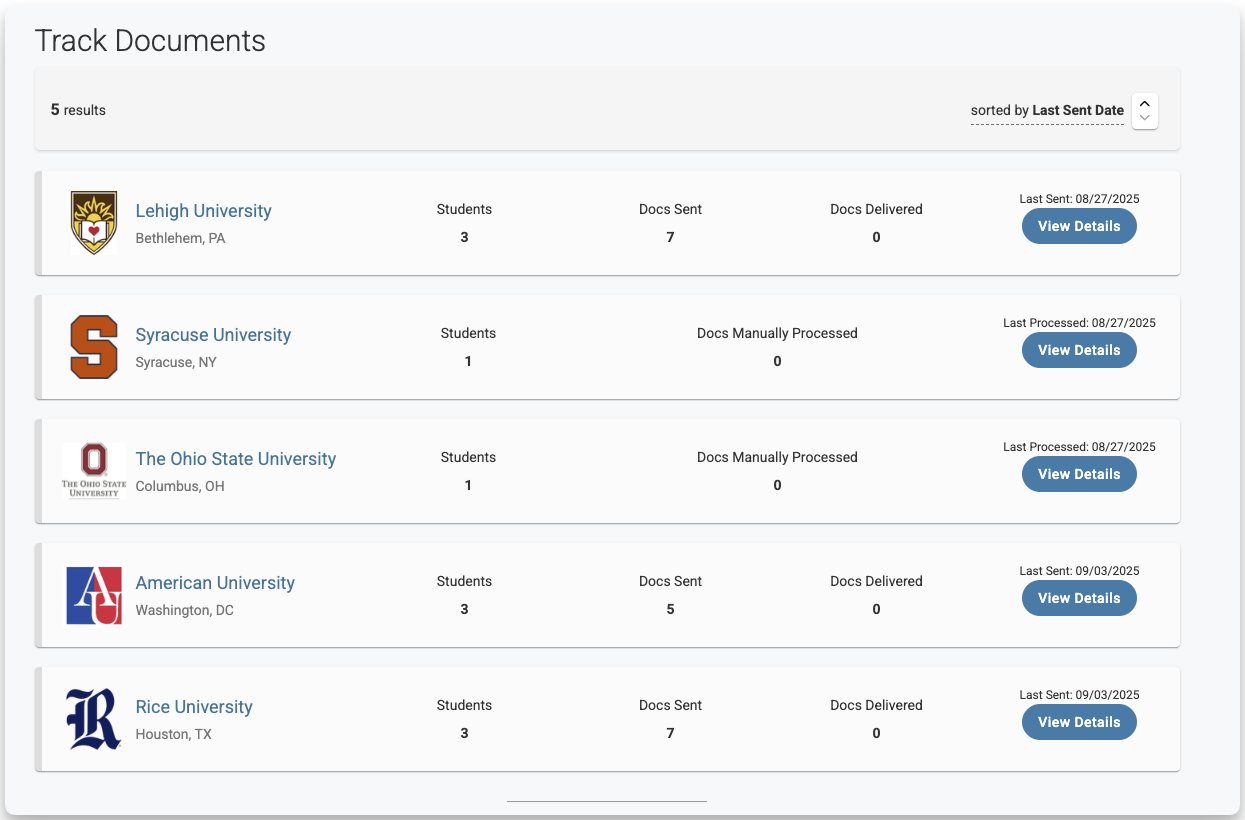Image resolution: width=1245 pixels, height=820 pixels.
Task: Click Docs Sent value 7 for Lehigh University
Action: pyautogui.click(x=670, y=237)
